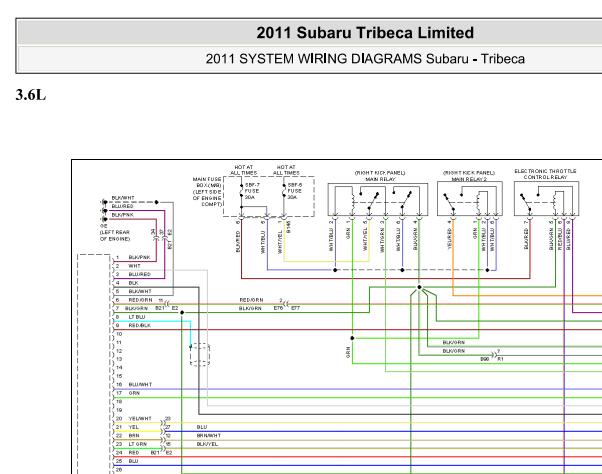Click the 'R1' connector label
This screenshot has width=602, height=474.
point(500,359)
